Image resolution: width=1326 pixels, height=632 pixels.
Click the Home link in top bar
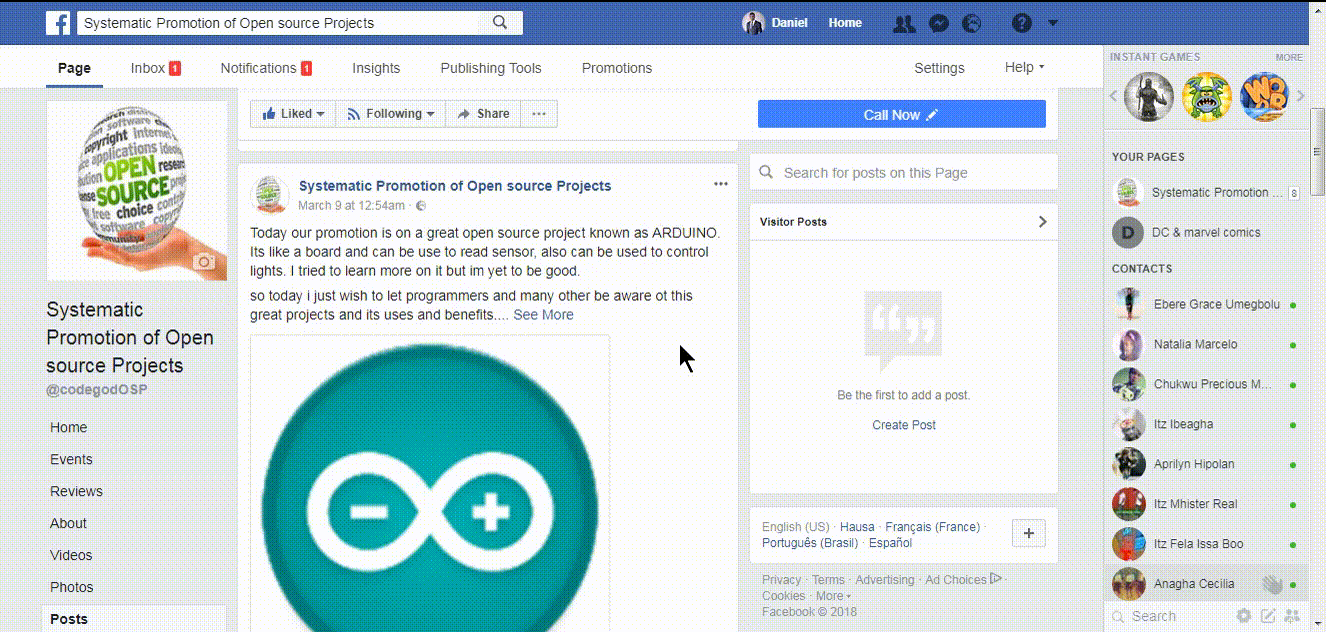coord(845,23)
